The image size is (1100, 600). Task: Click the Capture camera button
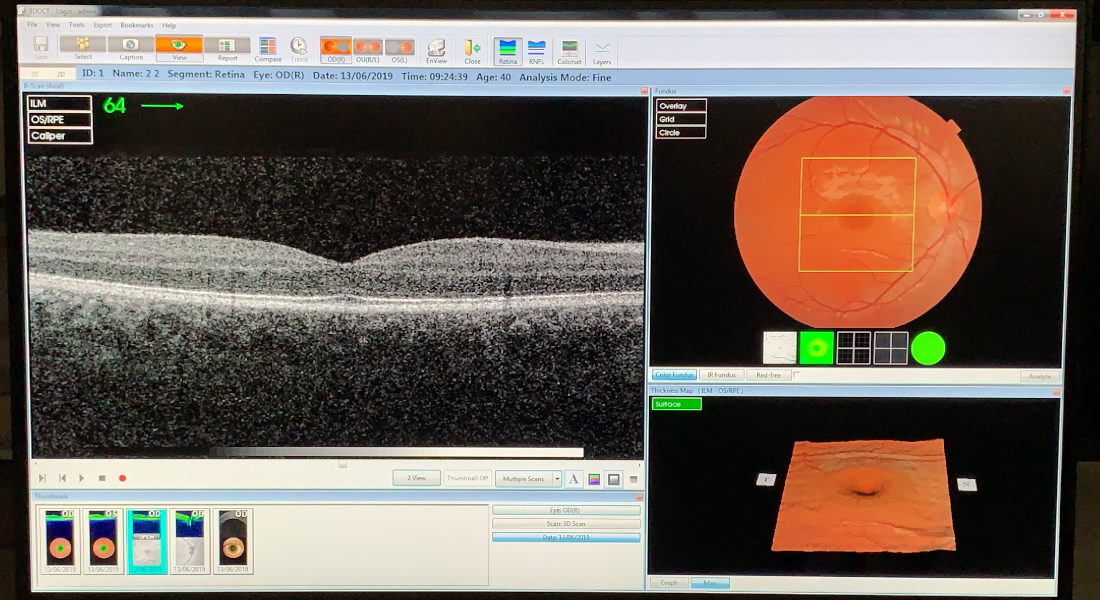click(130, 47)
